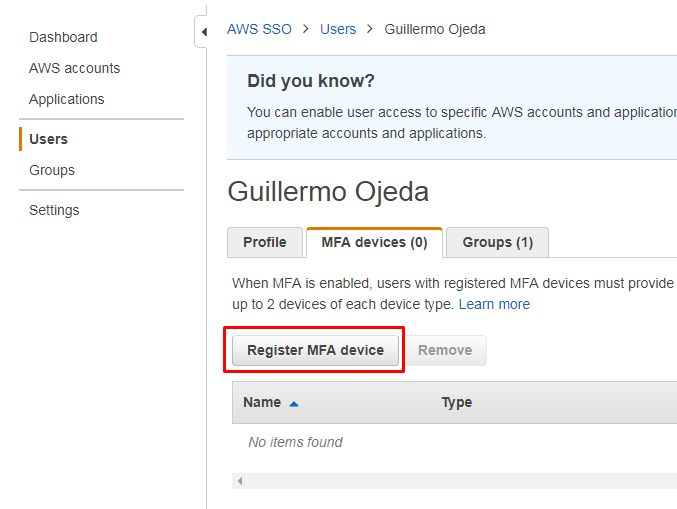The width and height of the screenshot is (677, 509).
Task: Click the disabled Remove button
Action: click(x=445, y=350)
